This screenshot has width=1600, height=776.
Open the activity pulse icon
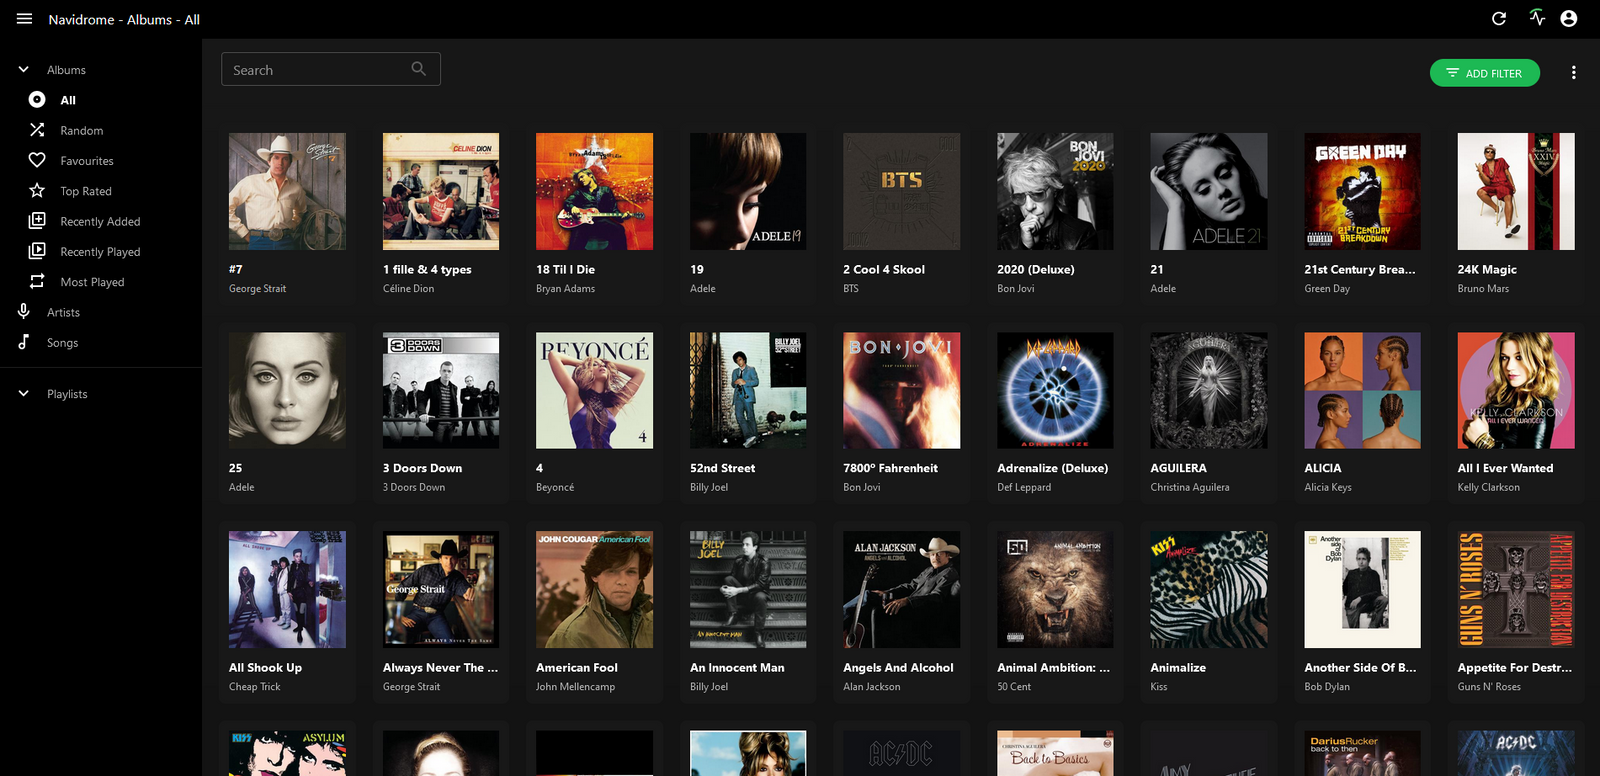[x=1537, y=18]
